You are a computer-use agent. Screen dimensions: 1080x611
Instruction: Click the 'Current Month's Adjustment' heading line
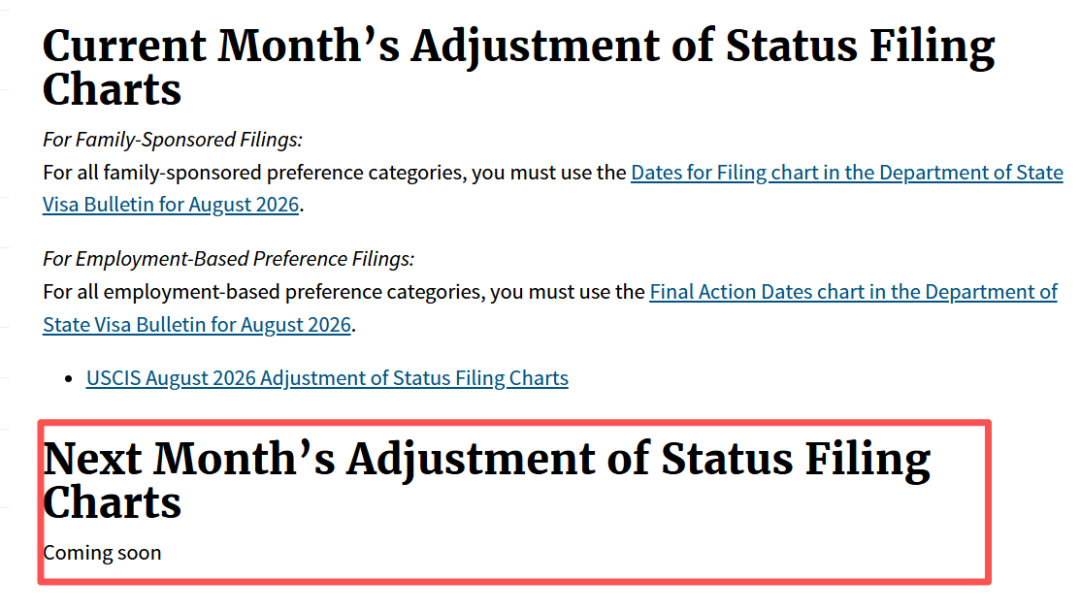[518, 47]
